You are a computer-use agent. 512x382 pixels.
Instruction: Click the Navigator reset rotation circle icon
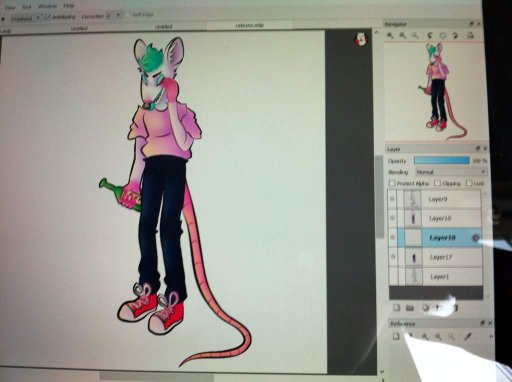click(443, 35)
